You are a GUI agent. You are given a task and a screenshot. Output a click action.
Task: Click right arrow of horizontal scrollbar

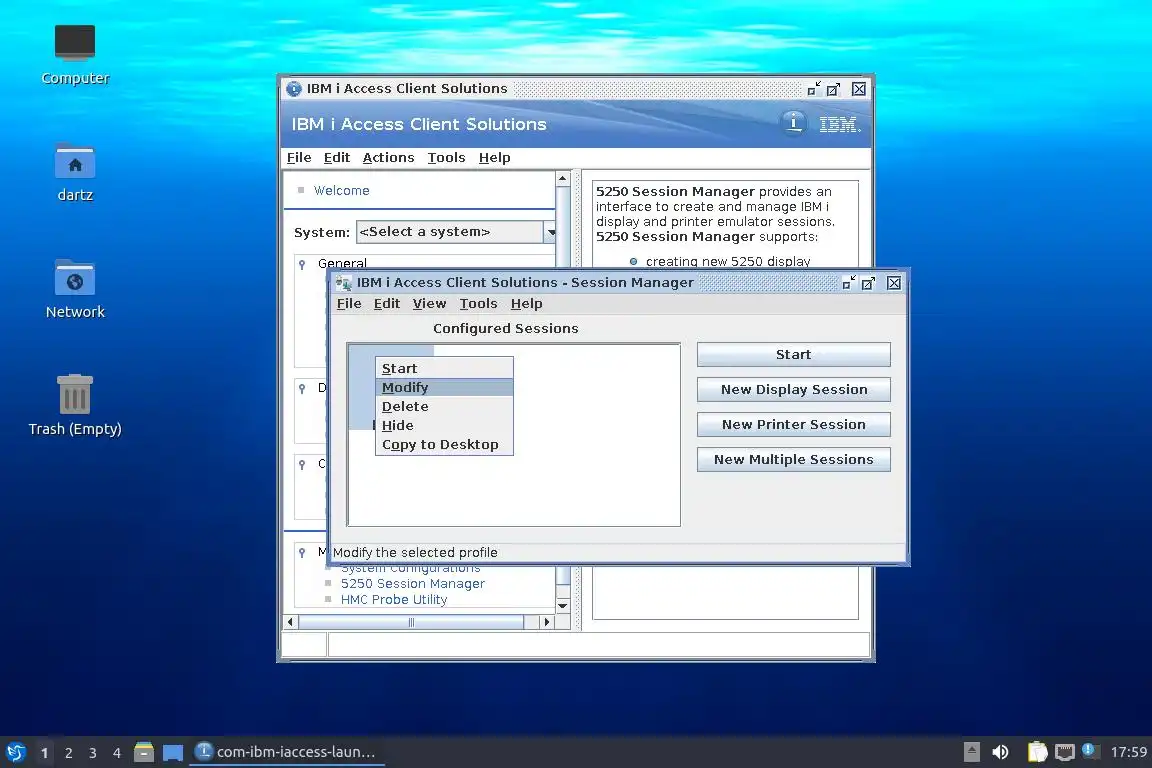[x=546, y=622]
